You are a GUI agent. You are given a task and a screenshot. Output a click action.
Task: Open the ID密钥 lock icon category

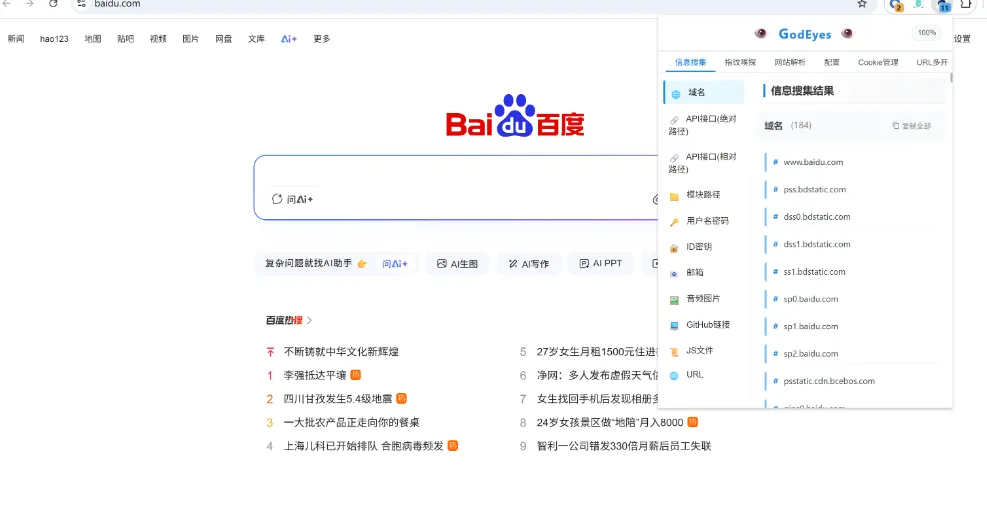pyautogui.click(x=674, y=248)
